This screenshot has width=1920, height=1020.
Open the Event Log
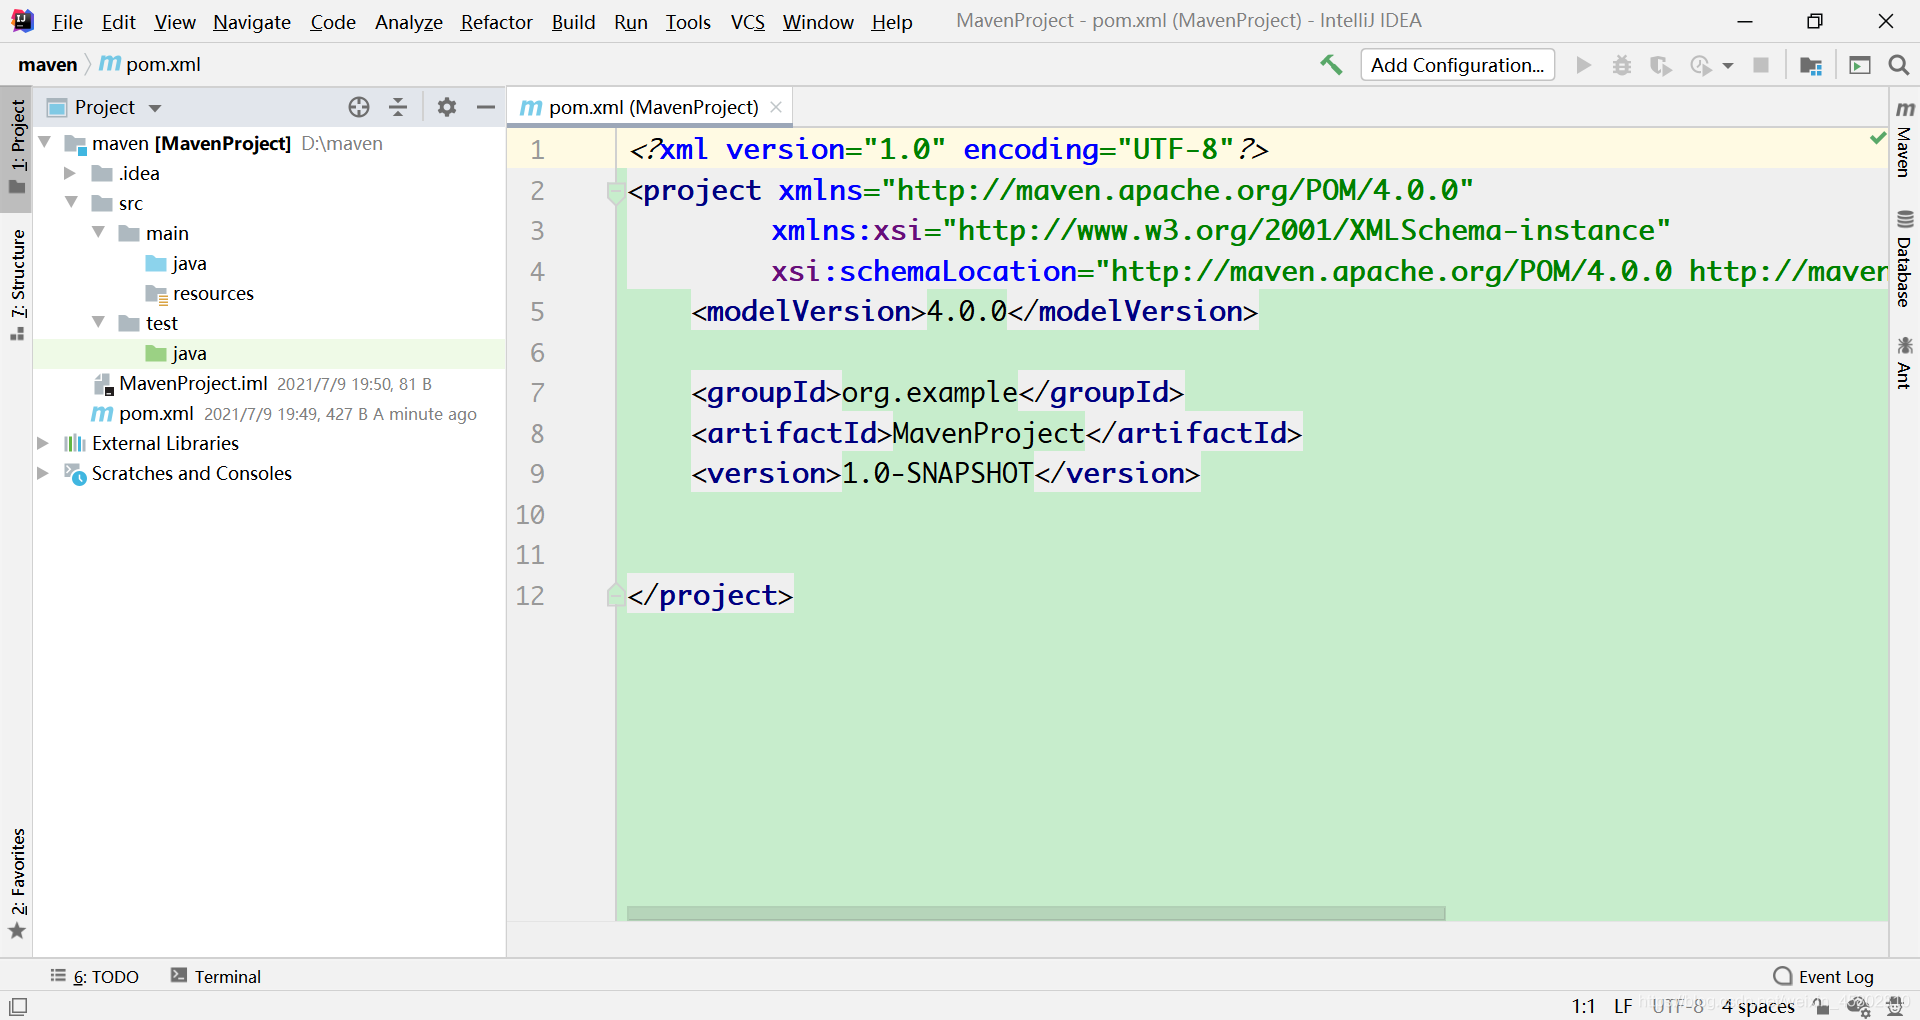point(1824,976)
